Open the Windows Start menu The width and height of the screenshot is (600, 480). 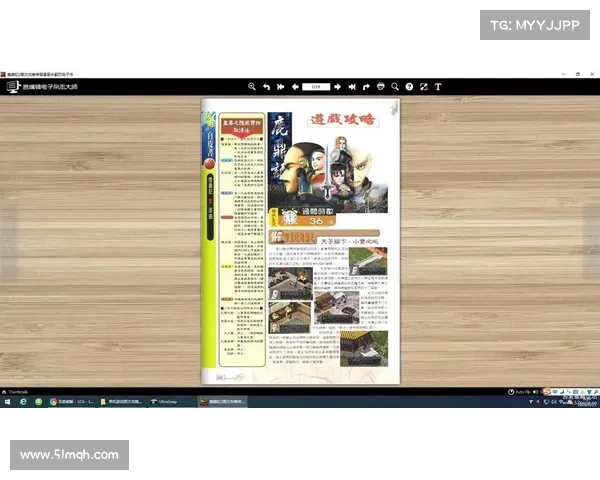point(6,401)
